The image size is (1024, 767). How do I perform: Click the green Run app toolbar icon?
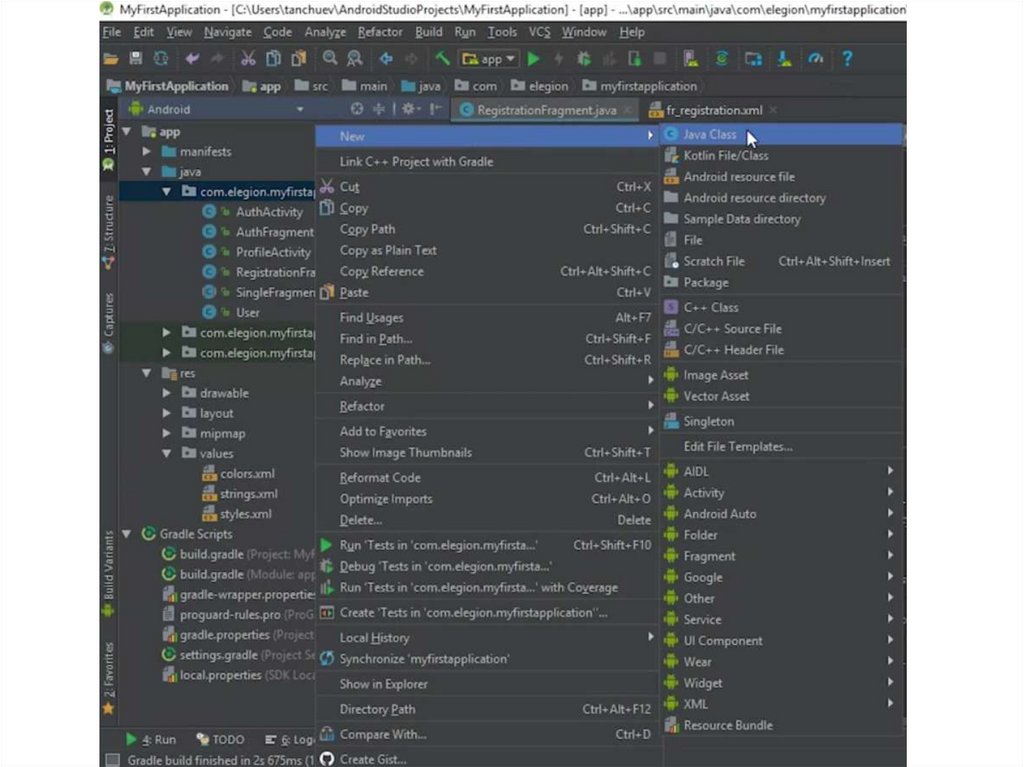(533, 59)
